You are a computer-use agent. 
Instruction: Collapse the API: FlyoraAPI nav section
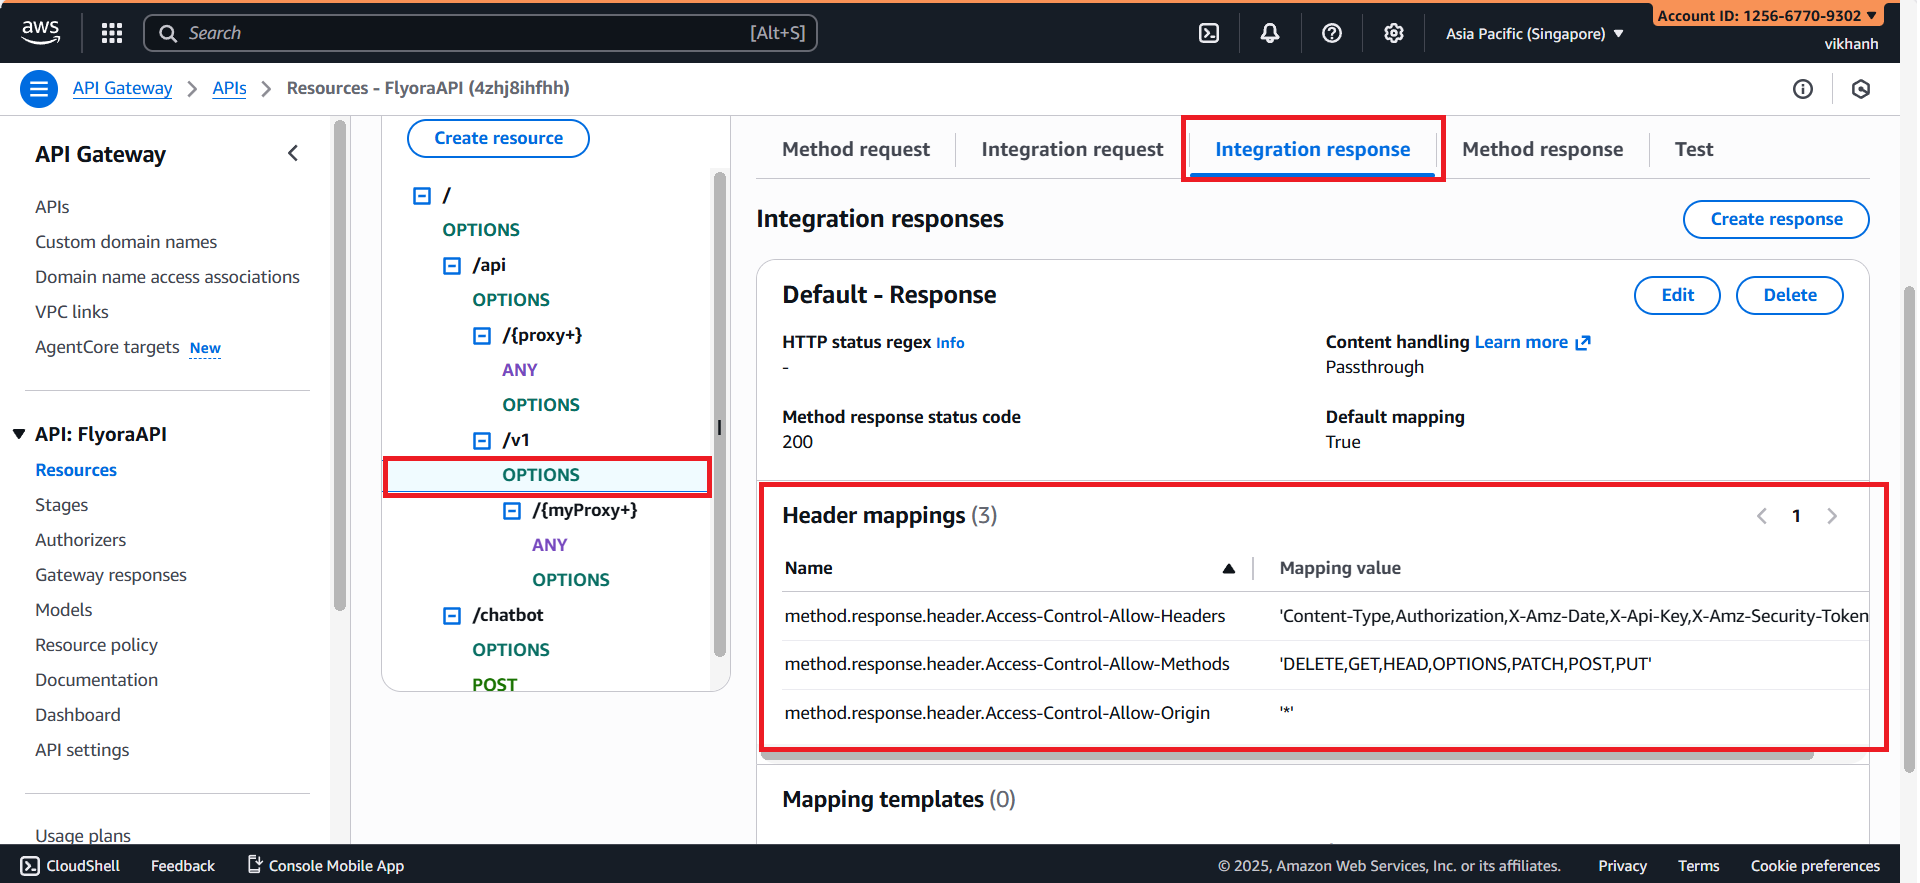(19, 434)
